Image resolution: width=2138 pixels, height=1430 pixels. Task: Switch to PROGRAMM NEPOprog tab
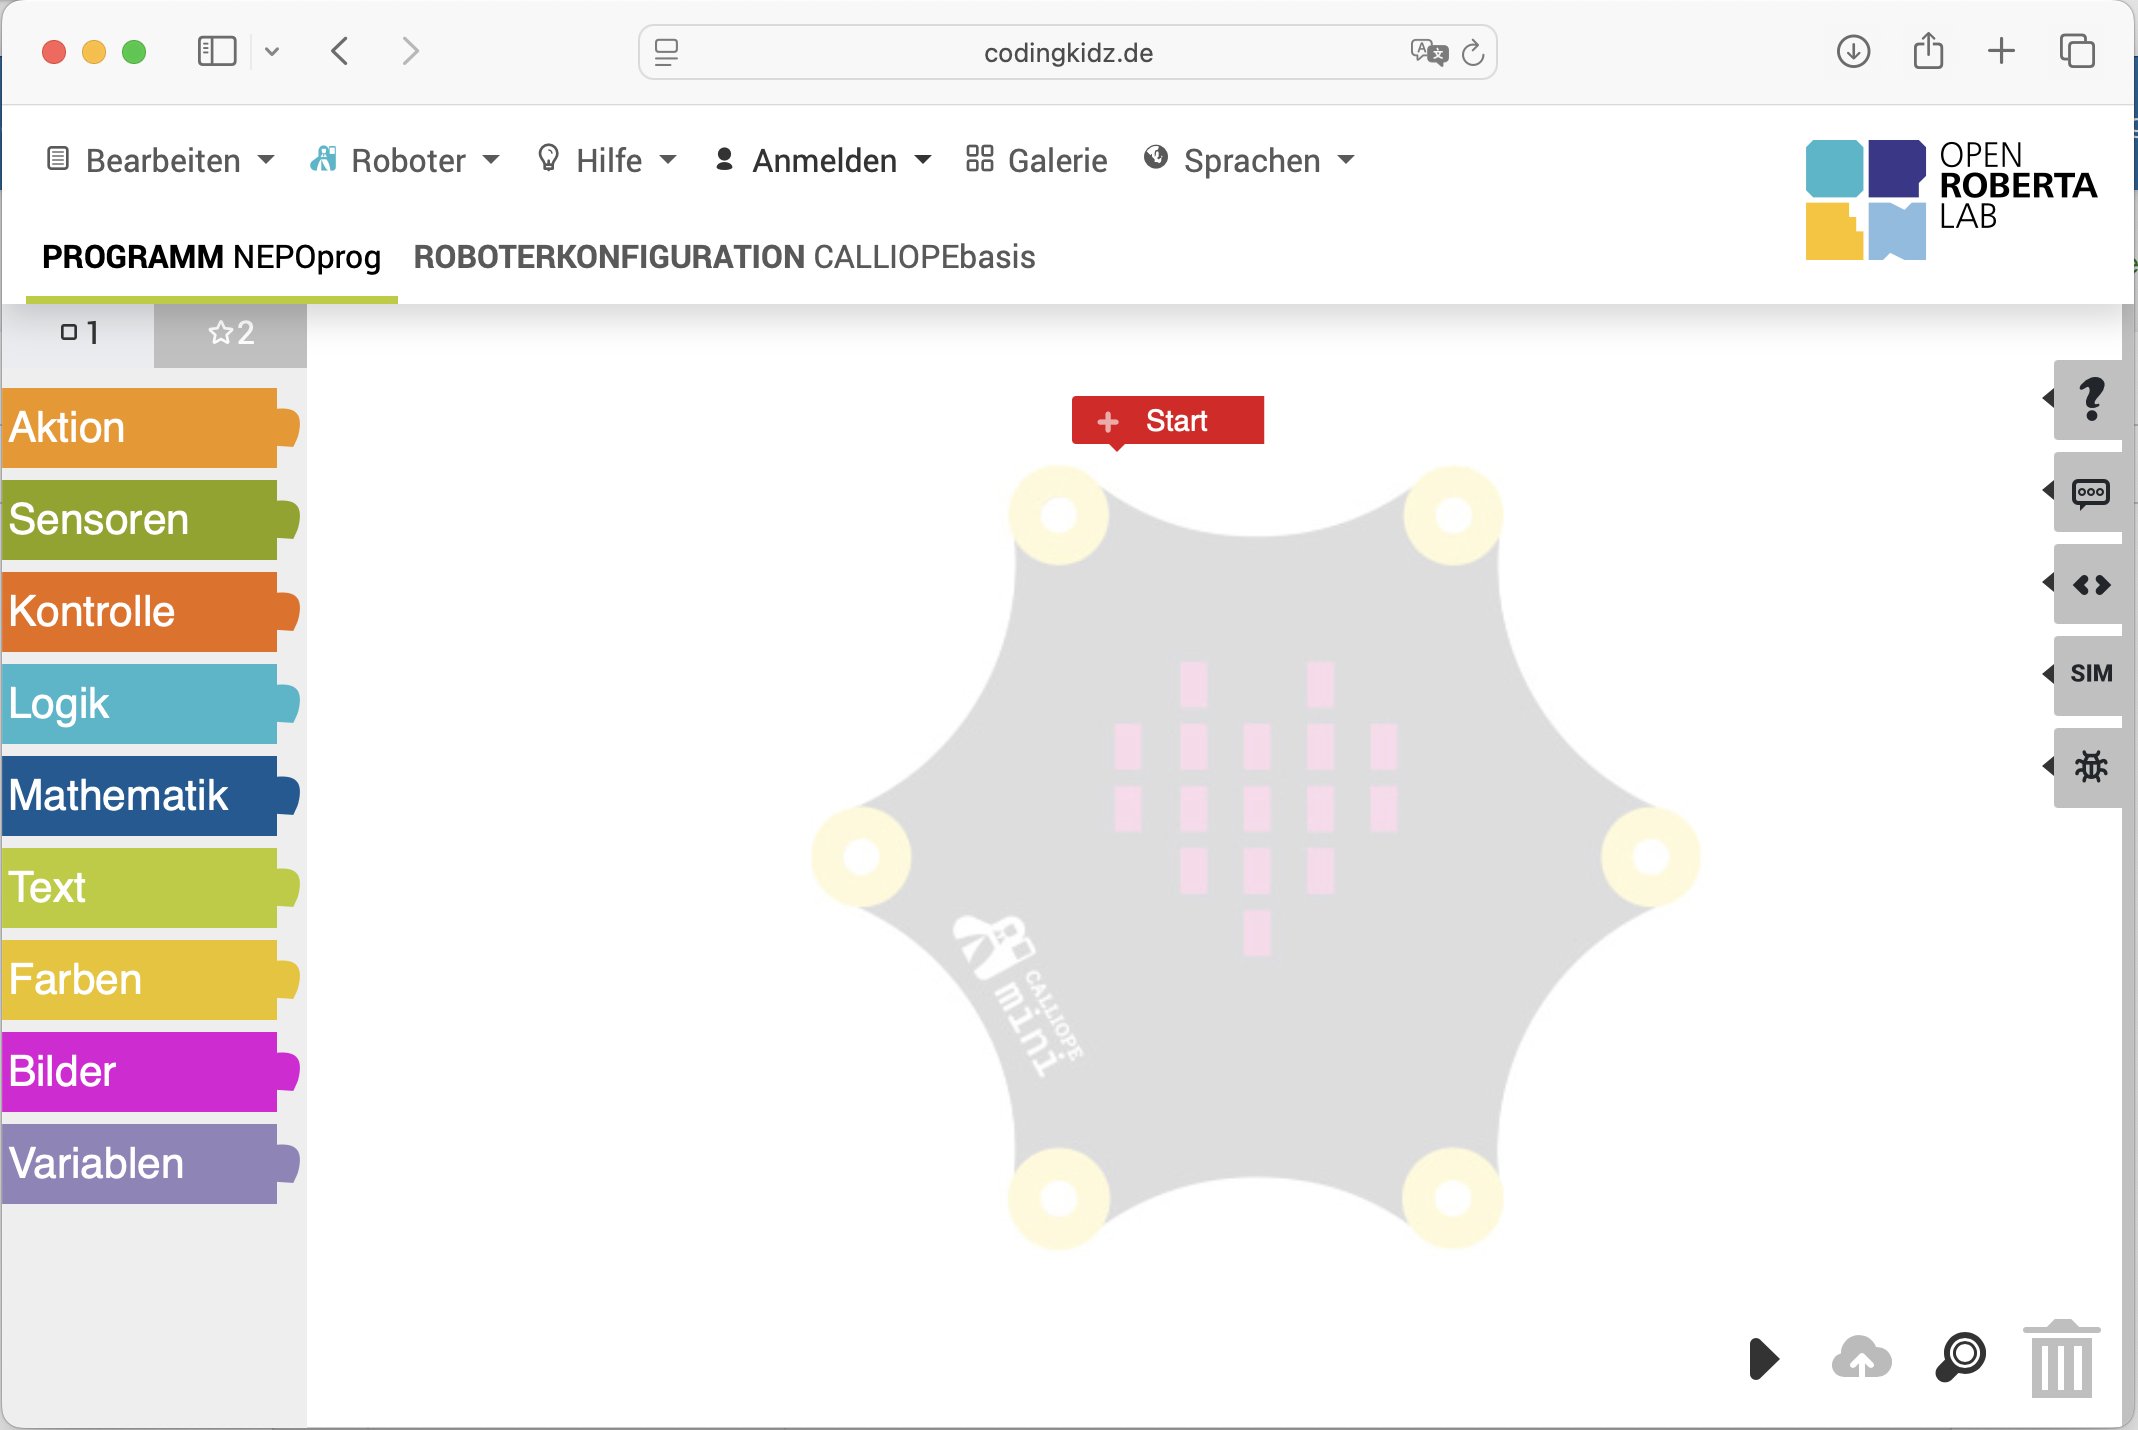(x=211, y=257)
